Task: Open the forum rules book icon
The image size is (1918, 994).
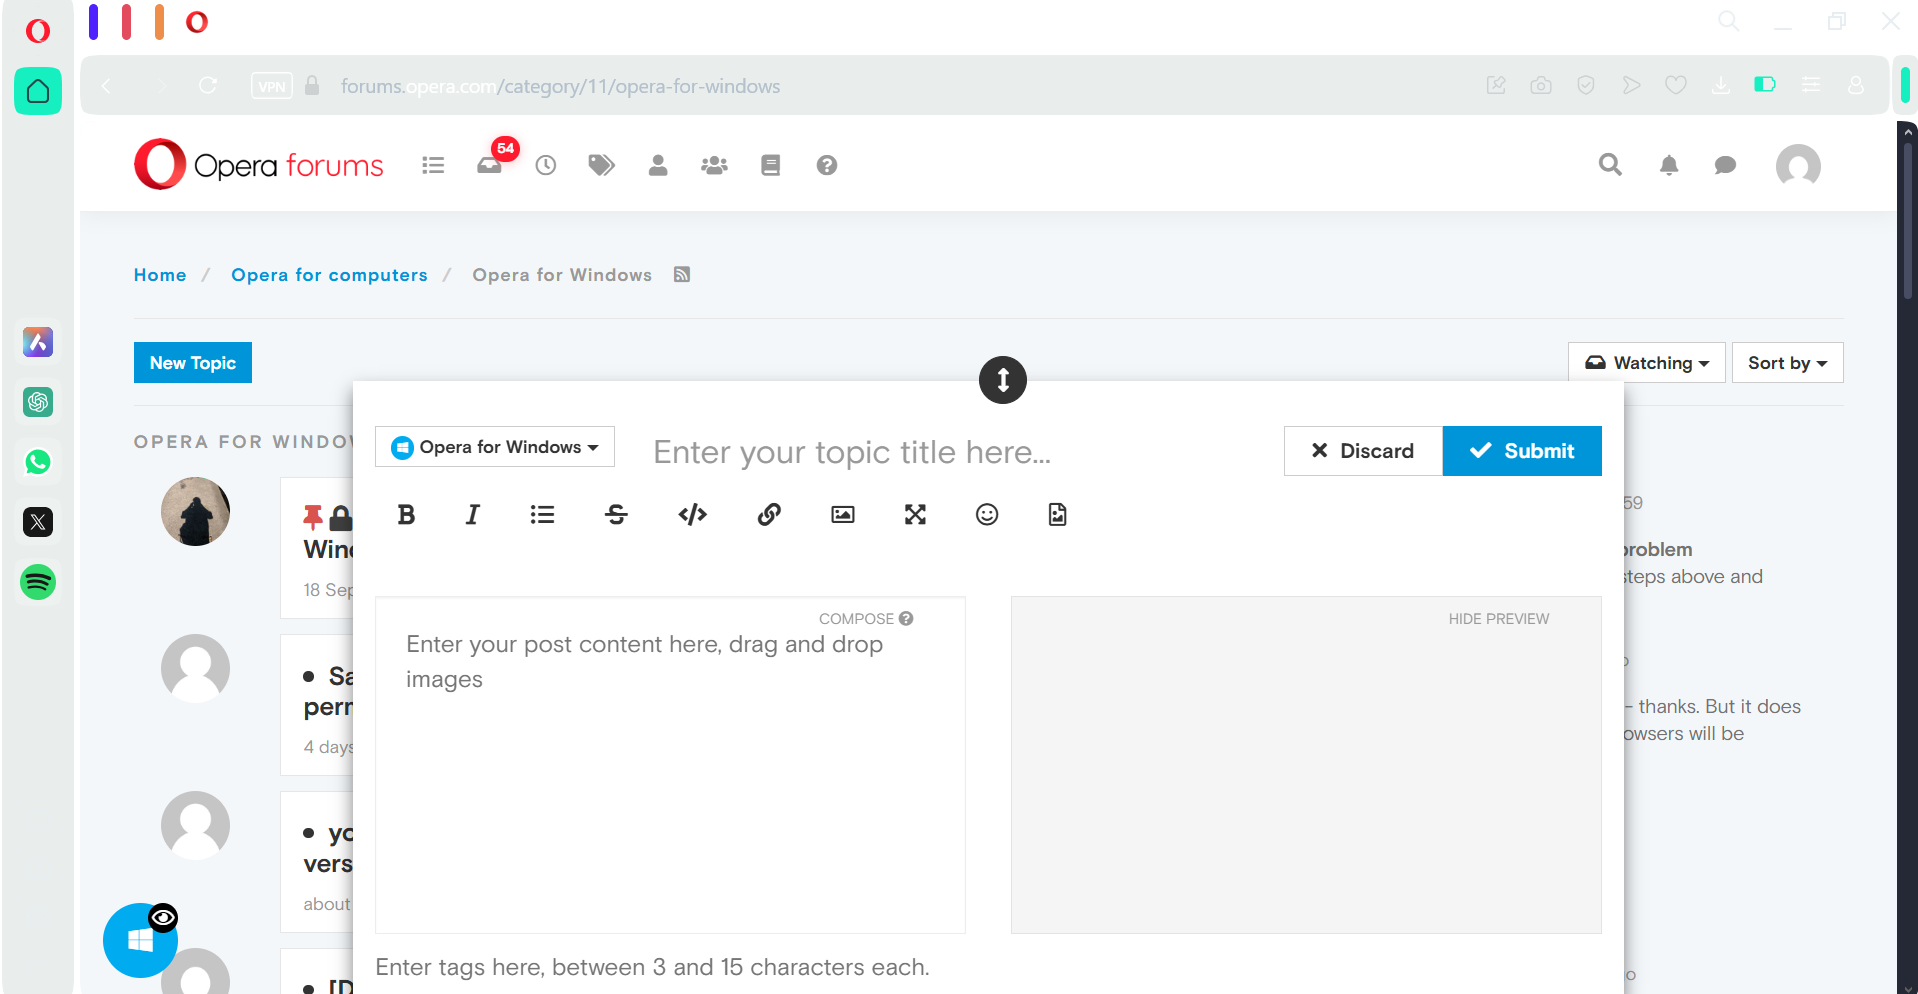Action: point(770,165)
